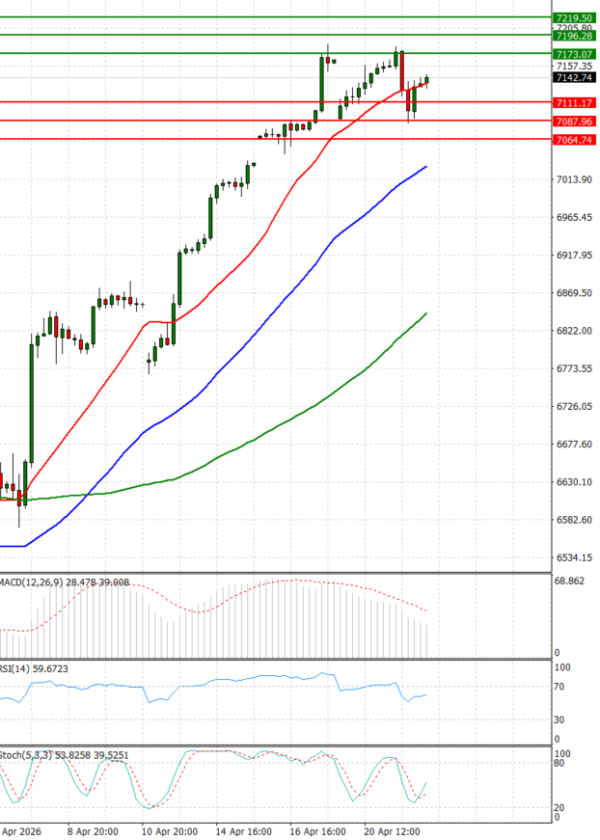Click the last candlestick on the chart
Image resolution: width=600 pixels, height=840 pixels.
[x=428, y=80]
